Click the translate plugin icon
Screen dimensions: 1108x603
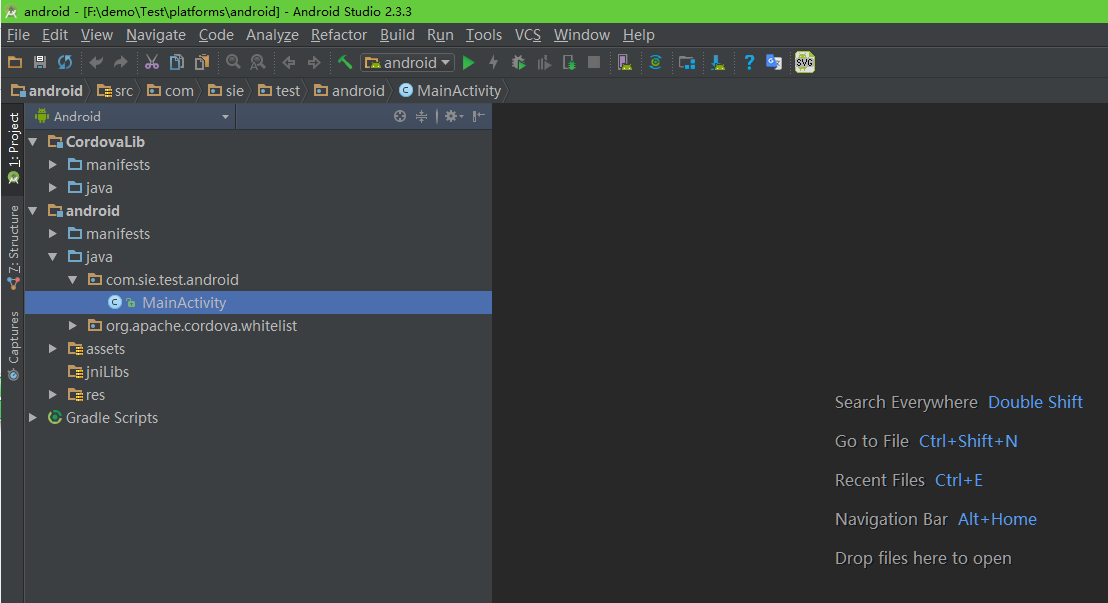tap(774, 62)
